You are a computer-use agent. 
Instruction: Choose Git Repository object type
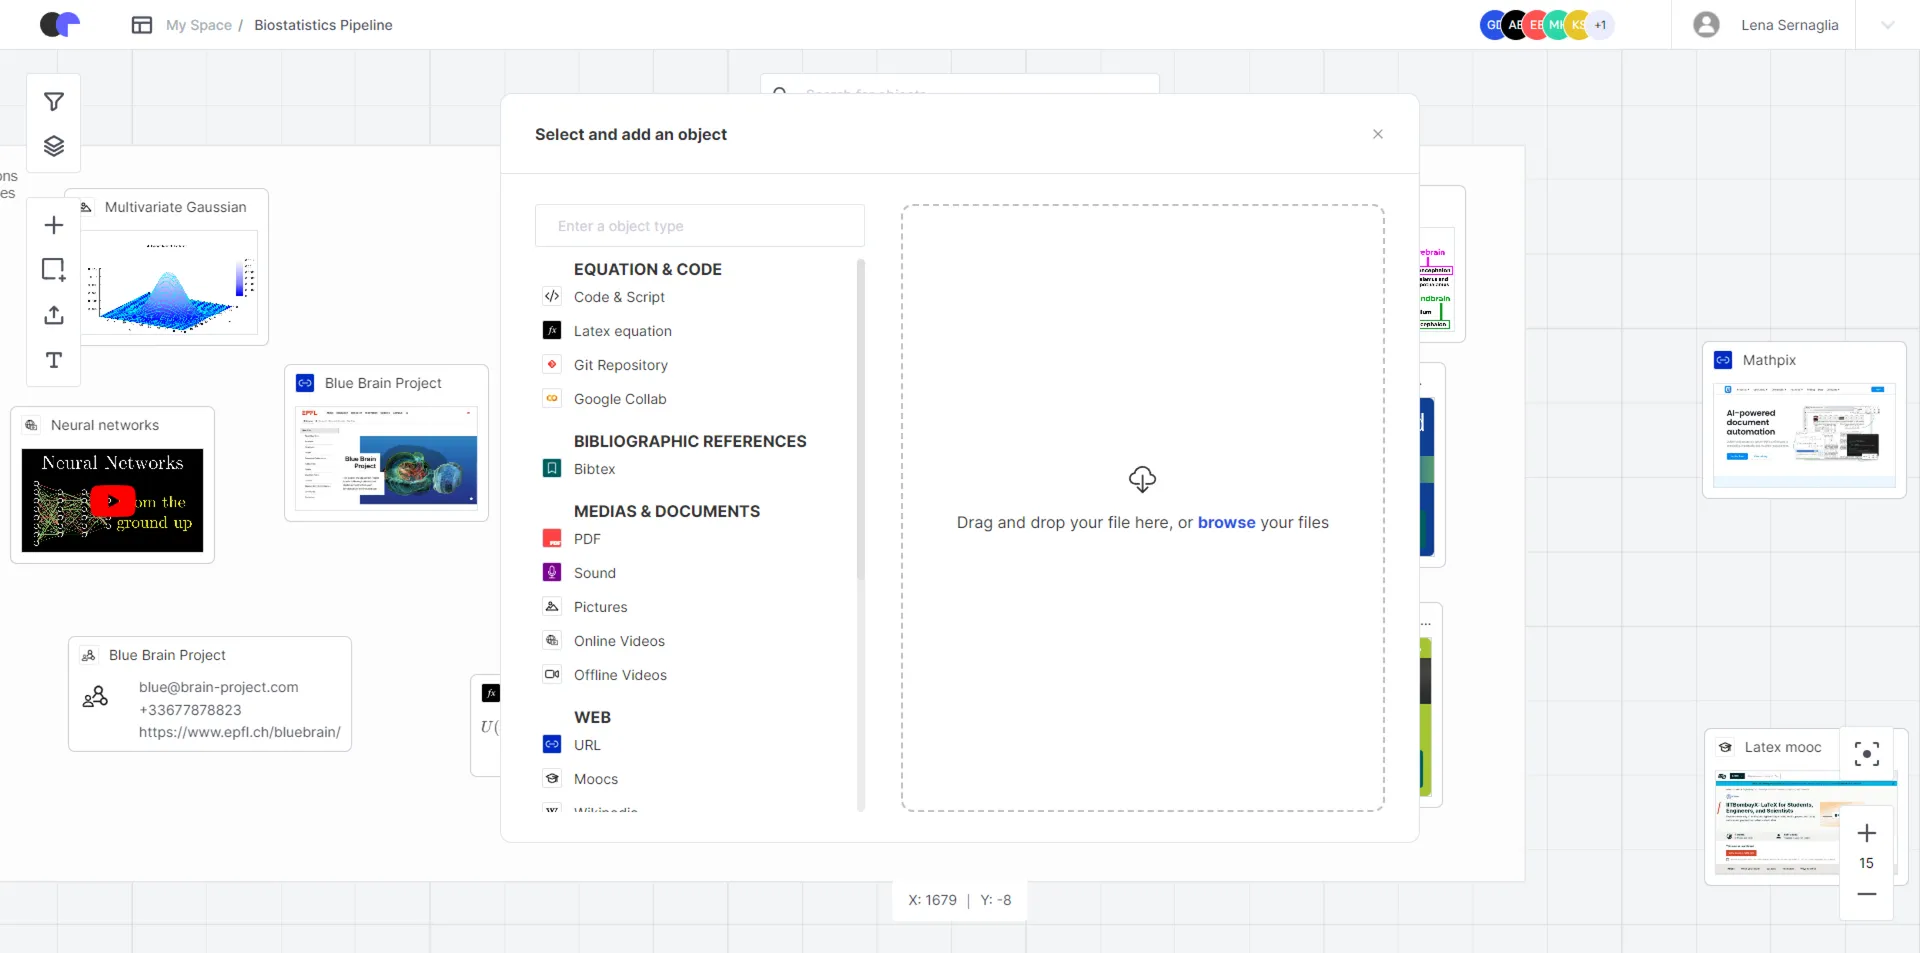click(620, 365)
